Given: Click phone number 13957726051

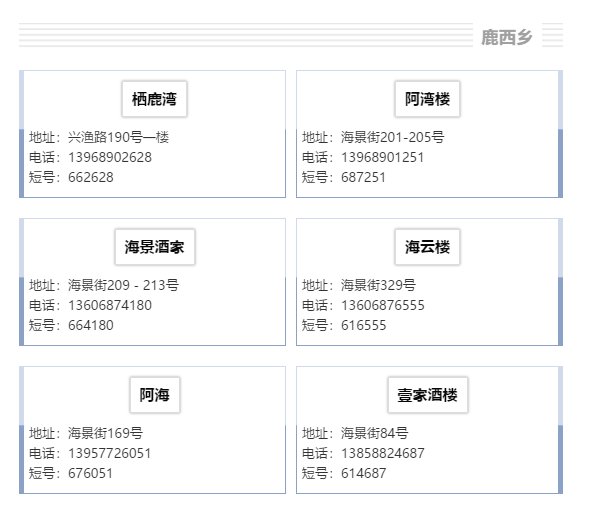Looking at the screenshot, I should coord(109,453).
